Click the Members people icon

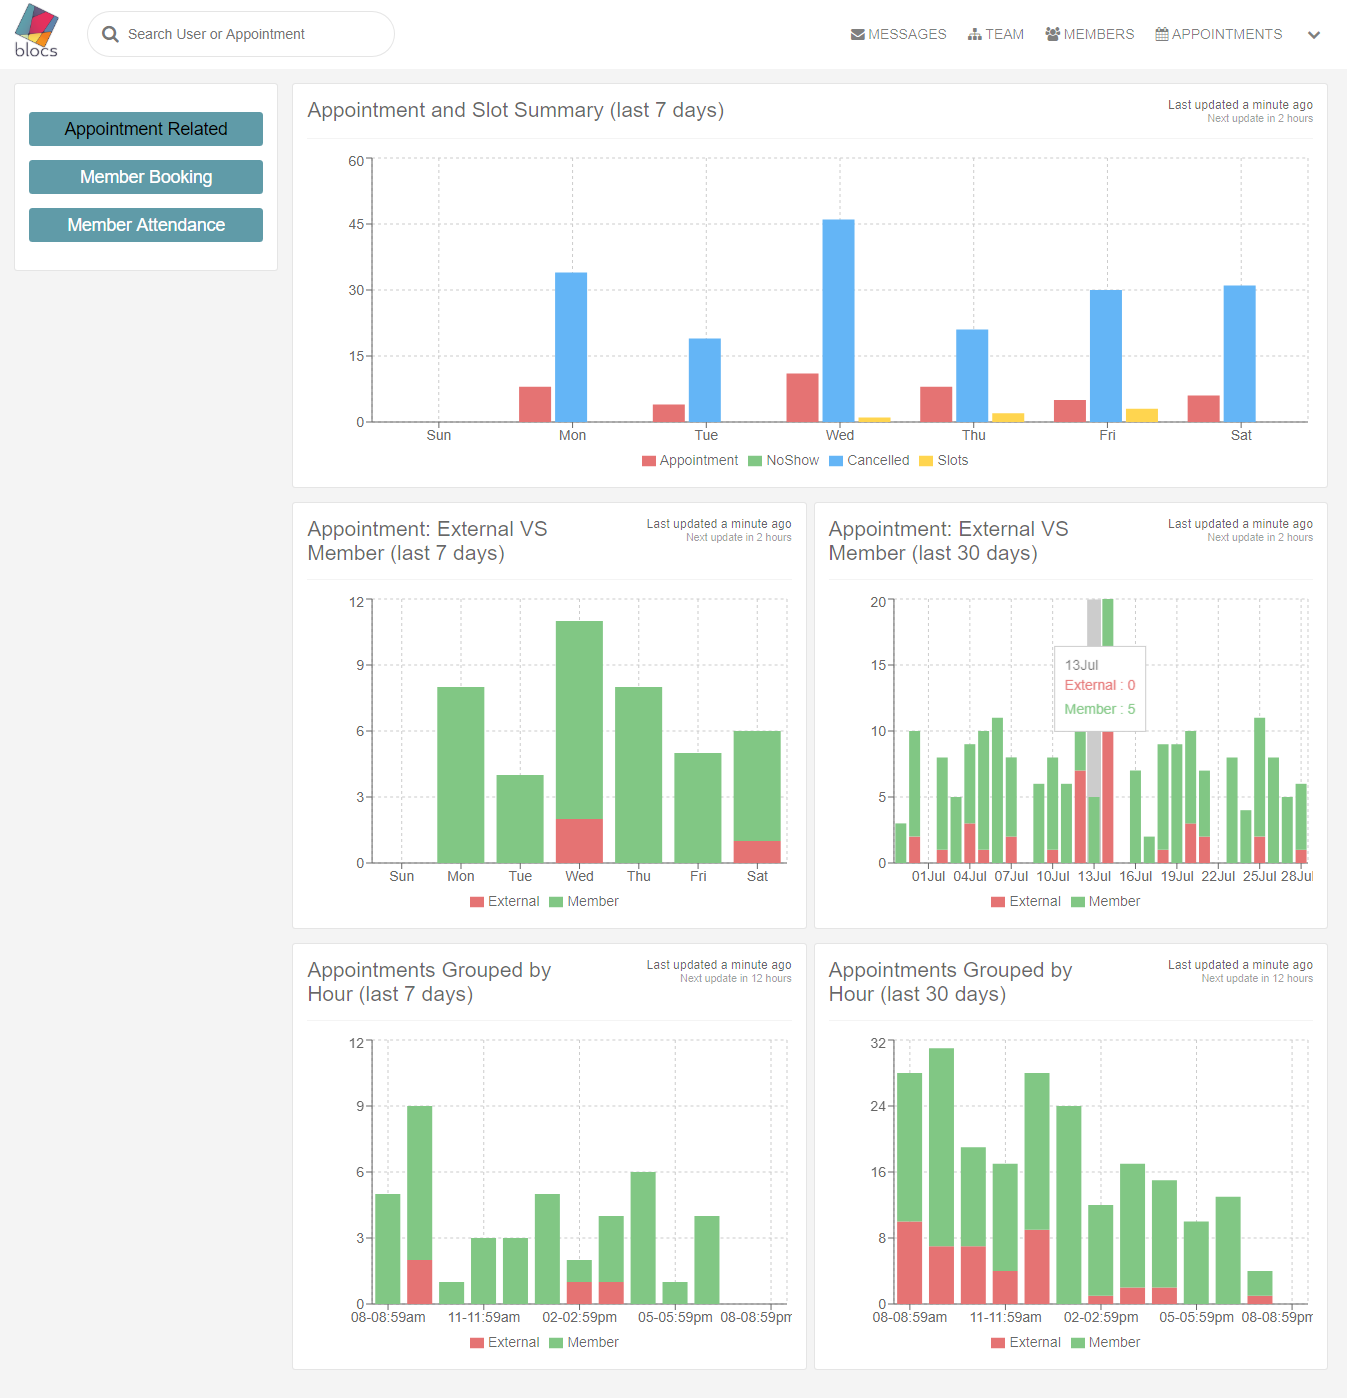point(1052,35)
